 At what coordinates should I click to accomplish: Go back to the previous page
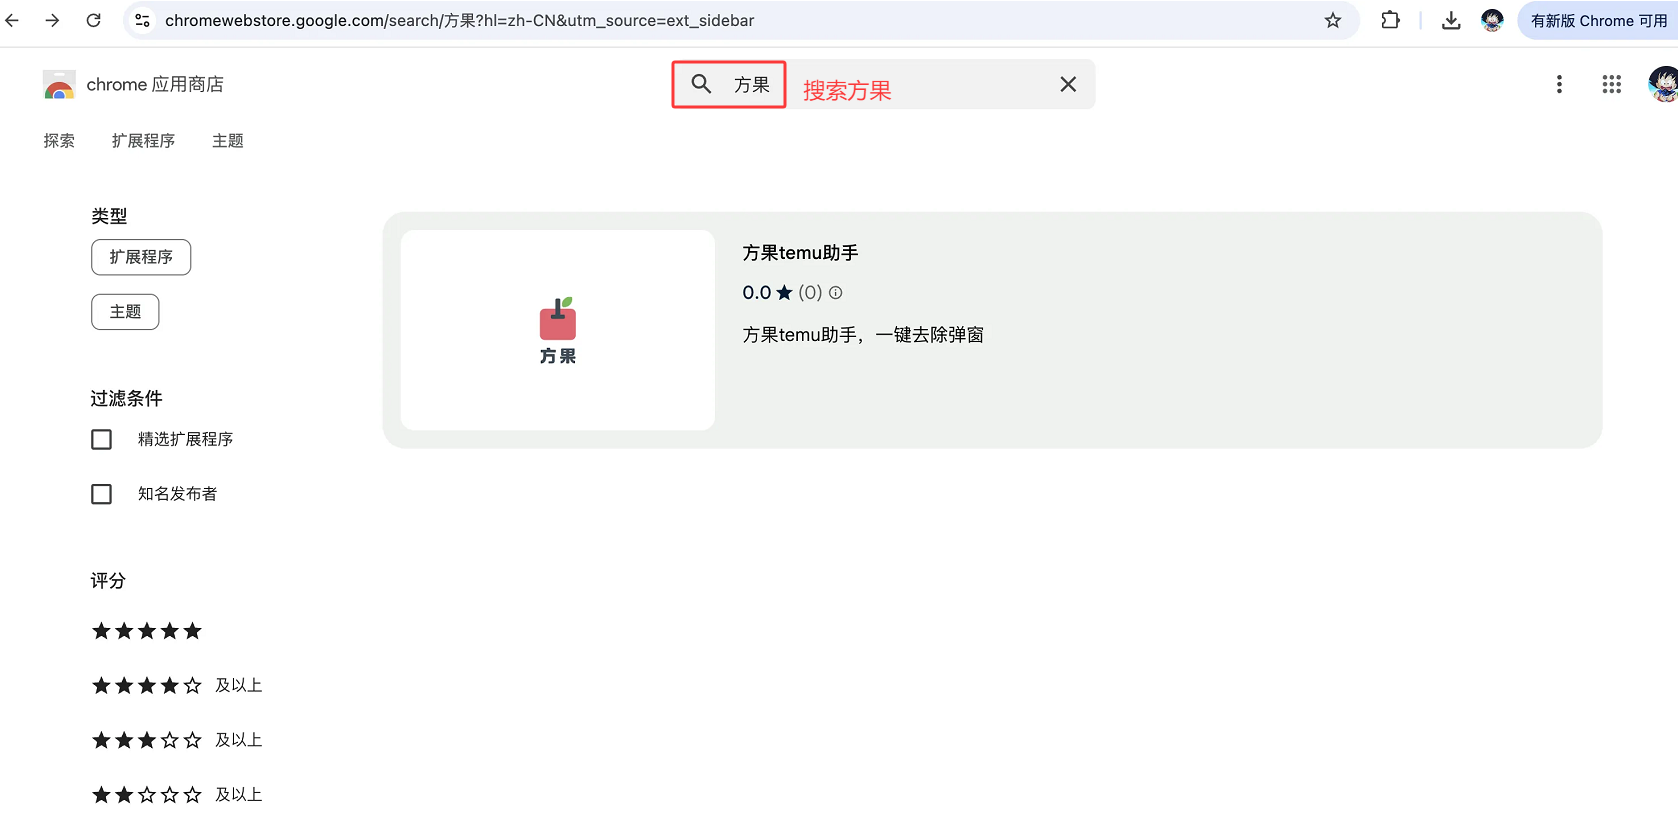point(12,20)
